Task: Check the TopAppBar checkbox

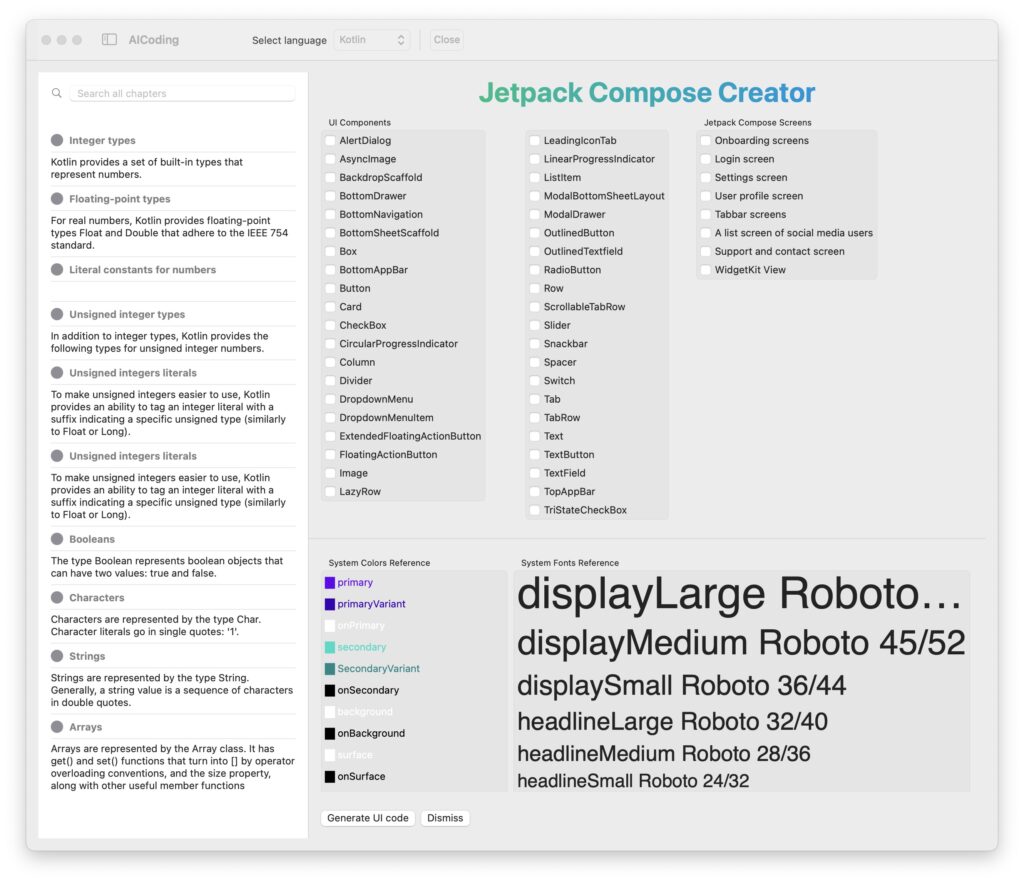Action: pos(535,491)
